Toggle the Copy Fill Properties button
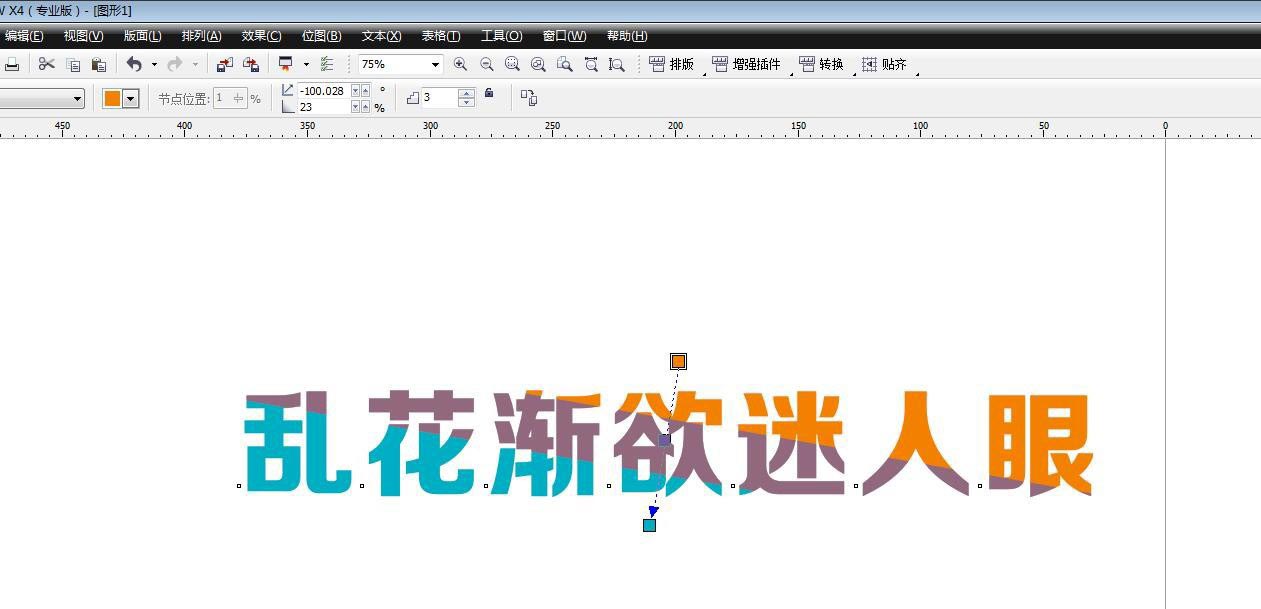Screen dimensions: 1261x609 point(528,97)
